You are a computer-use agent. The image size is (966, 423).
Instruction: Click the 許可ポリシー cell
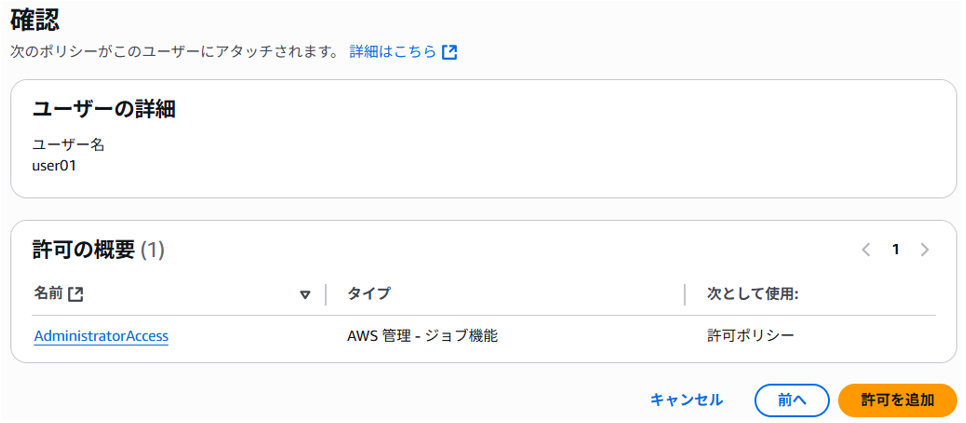[750, 336]
